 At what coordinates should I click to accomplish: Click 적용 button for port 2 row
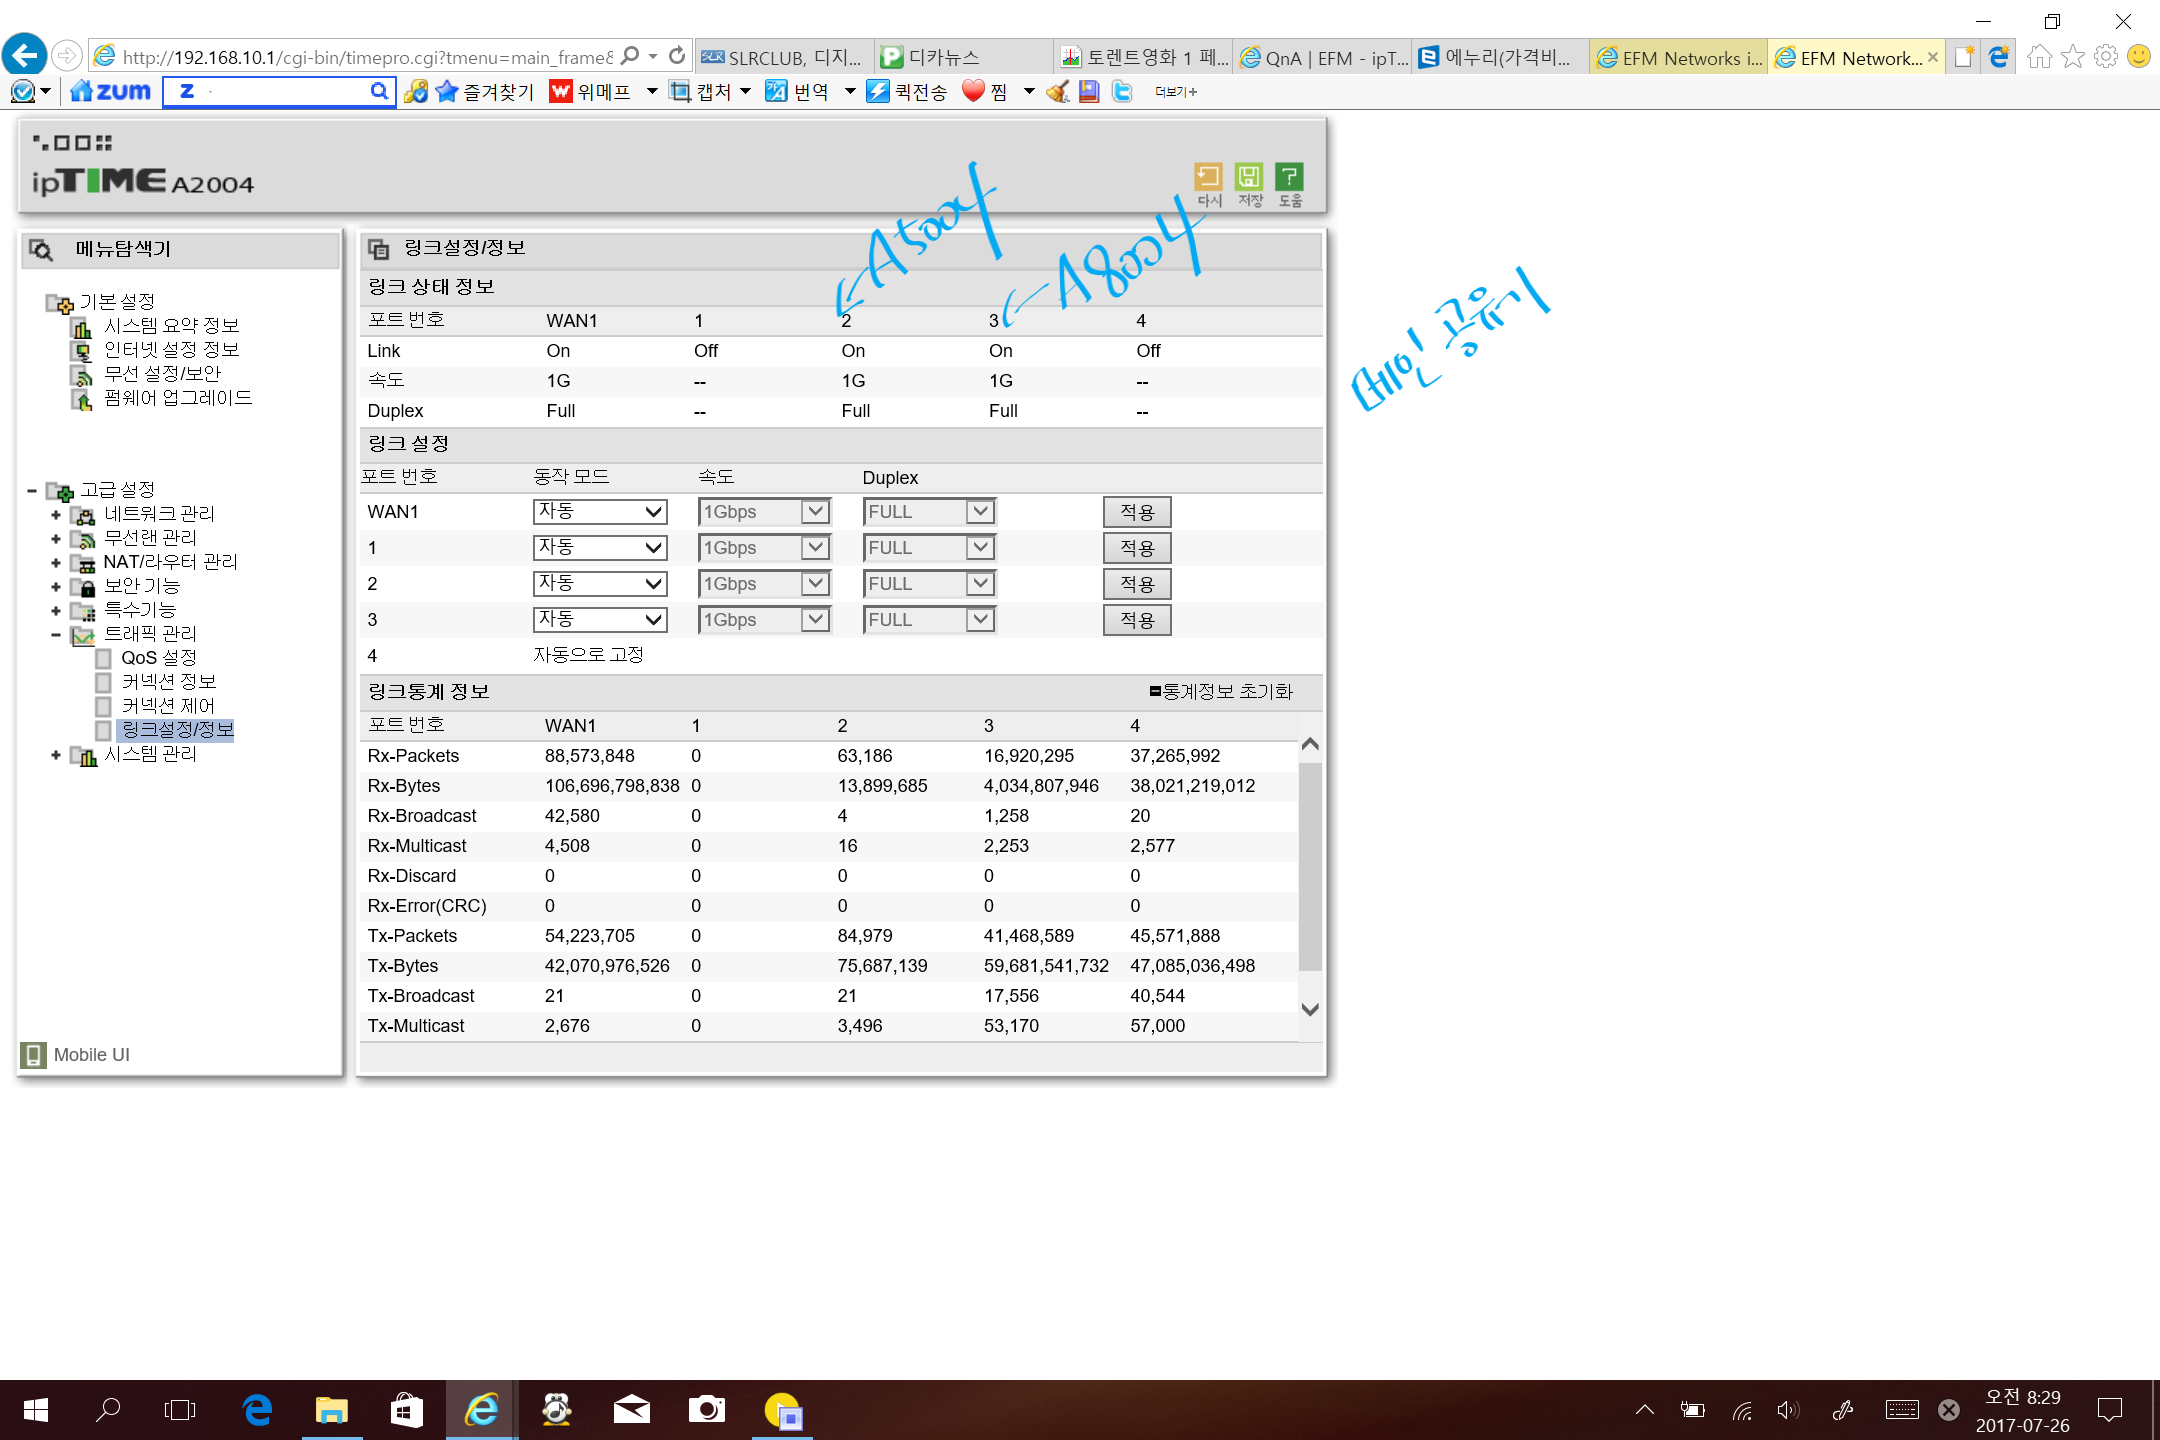1137,584
